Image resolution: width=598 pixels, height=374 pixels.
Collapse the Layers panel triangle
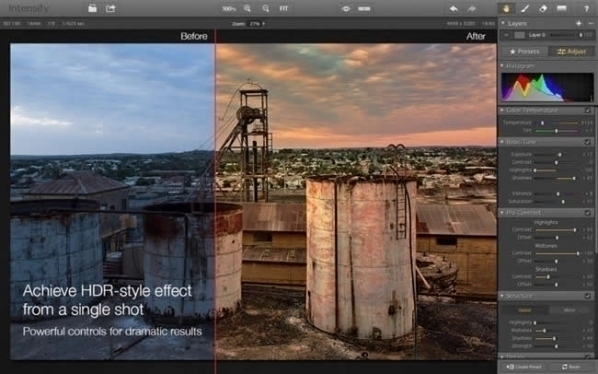pos(503,23)
